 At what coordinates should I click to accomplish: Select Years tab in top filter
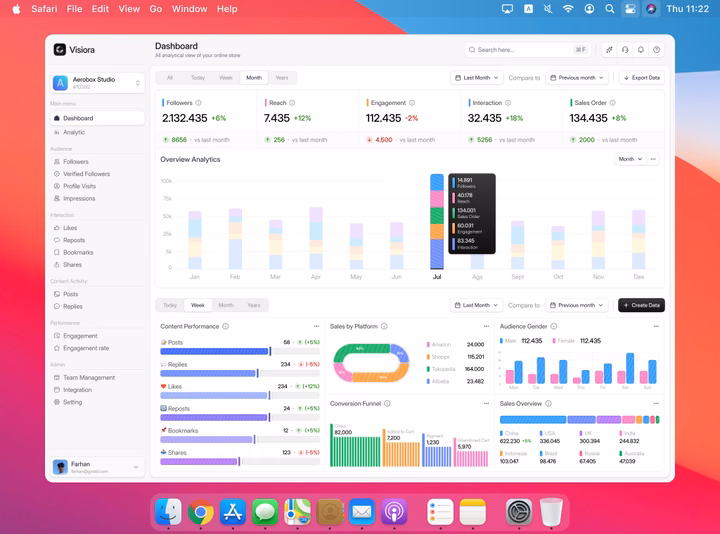click(x=282, y=78)
